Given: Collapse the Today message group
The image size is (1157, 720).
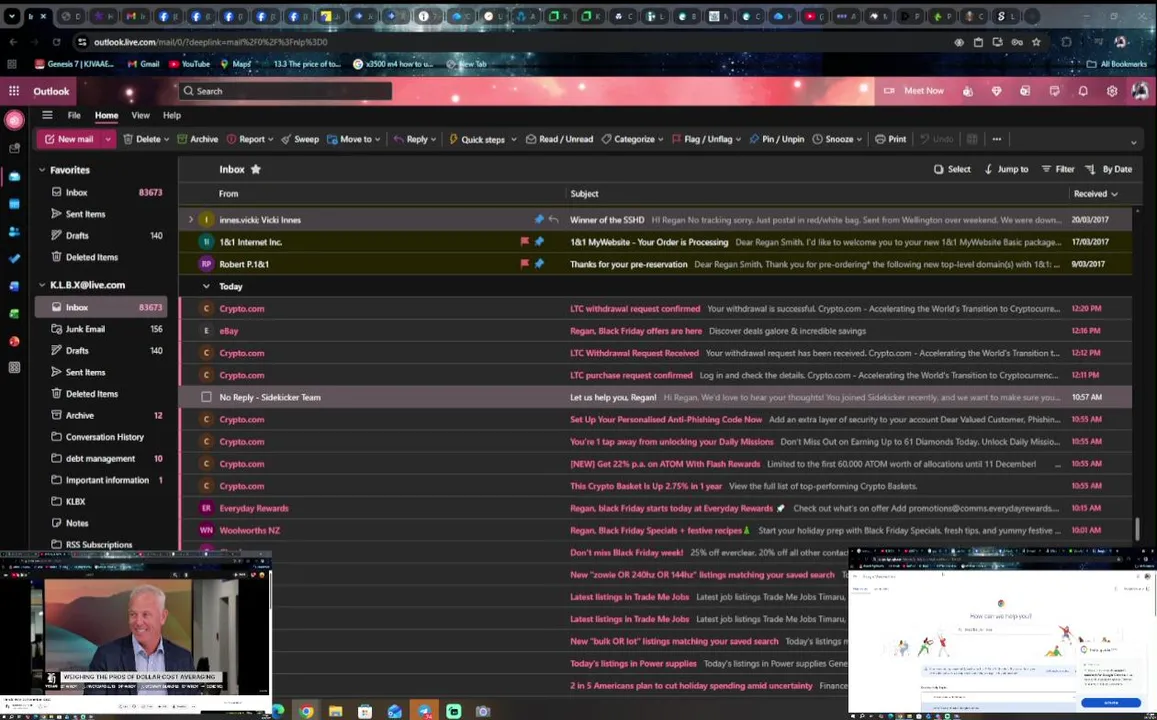Looking at the screenshot, I should (x=206, y=286).
